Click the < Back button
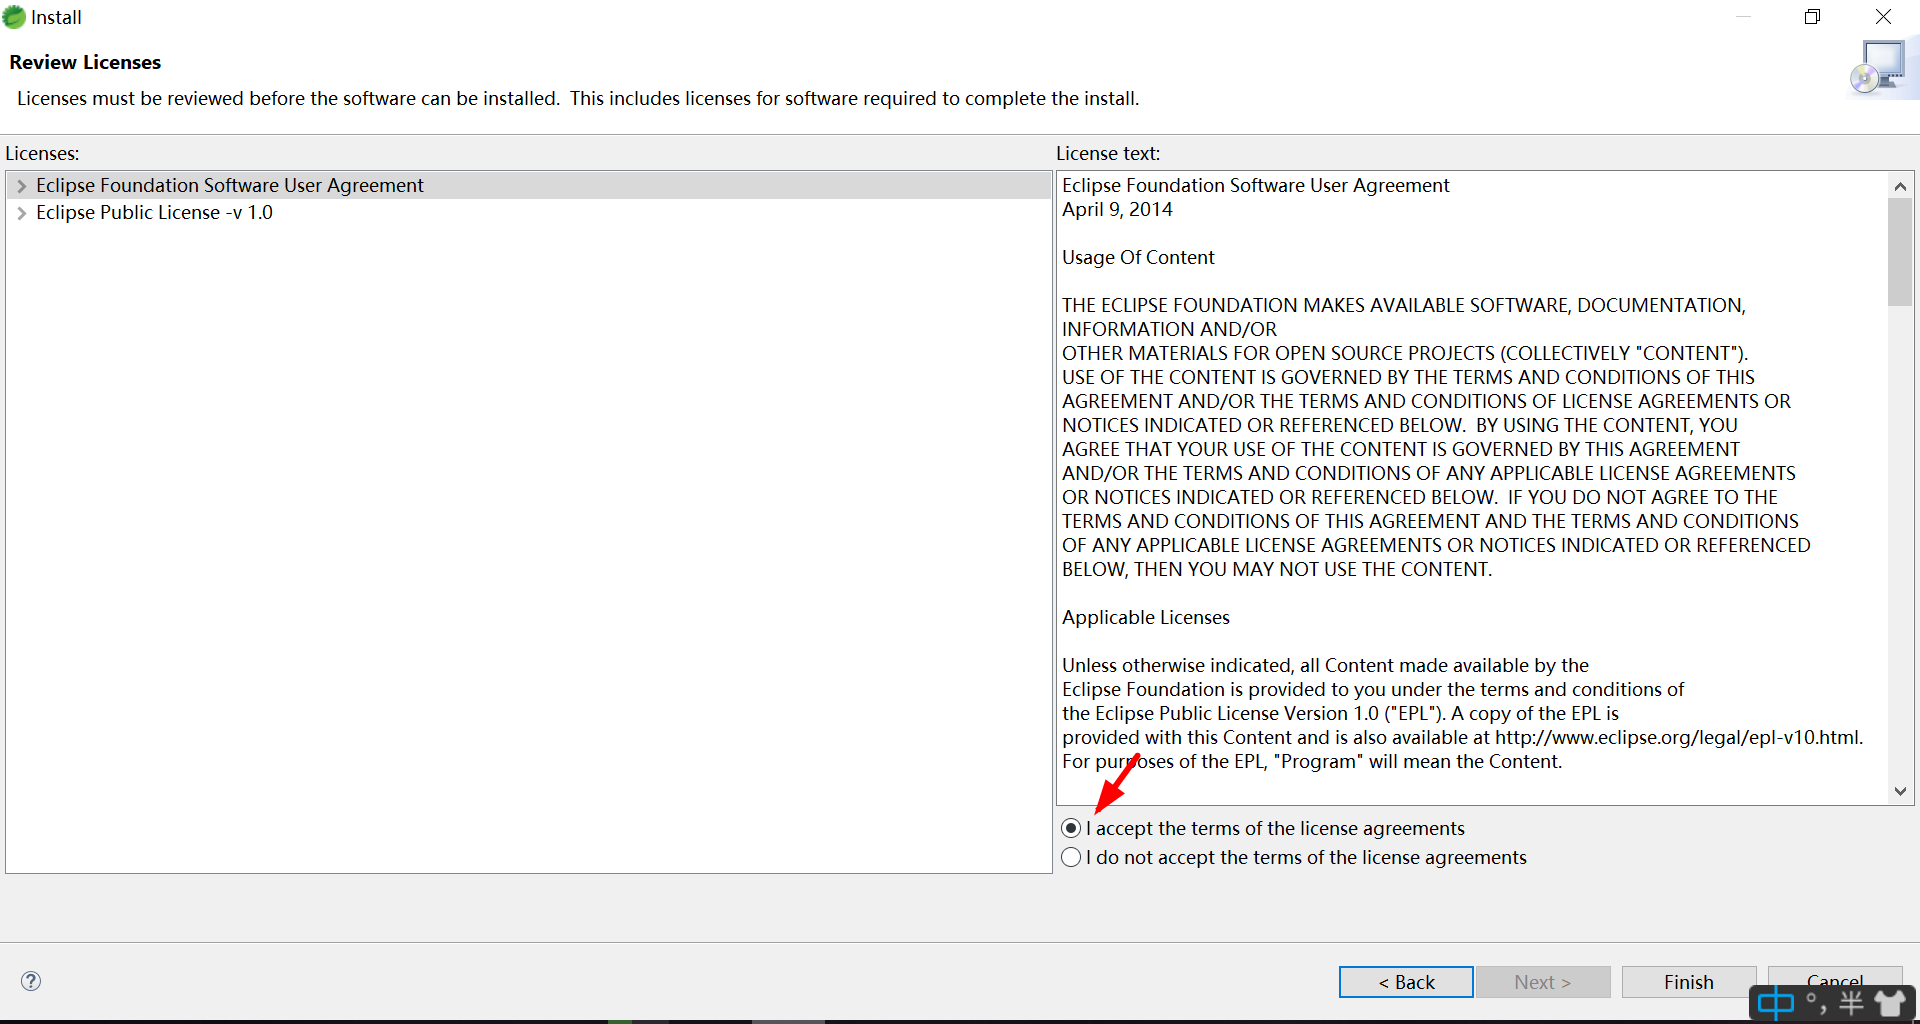This screenshot has height=1024, width=1920. (1406, 982)
